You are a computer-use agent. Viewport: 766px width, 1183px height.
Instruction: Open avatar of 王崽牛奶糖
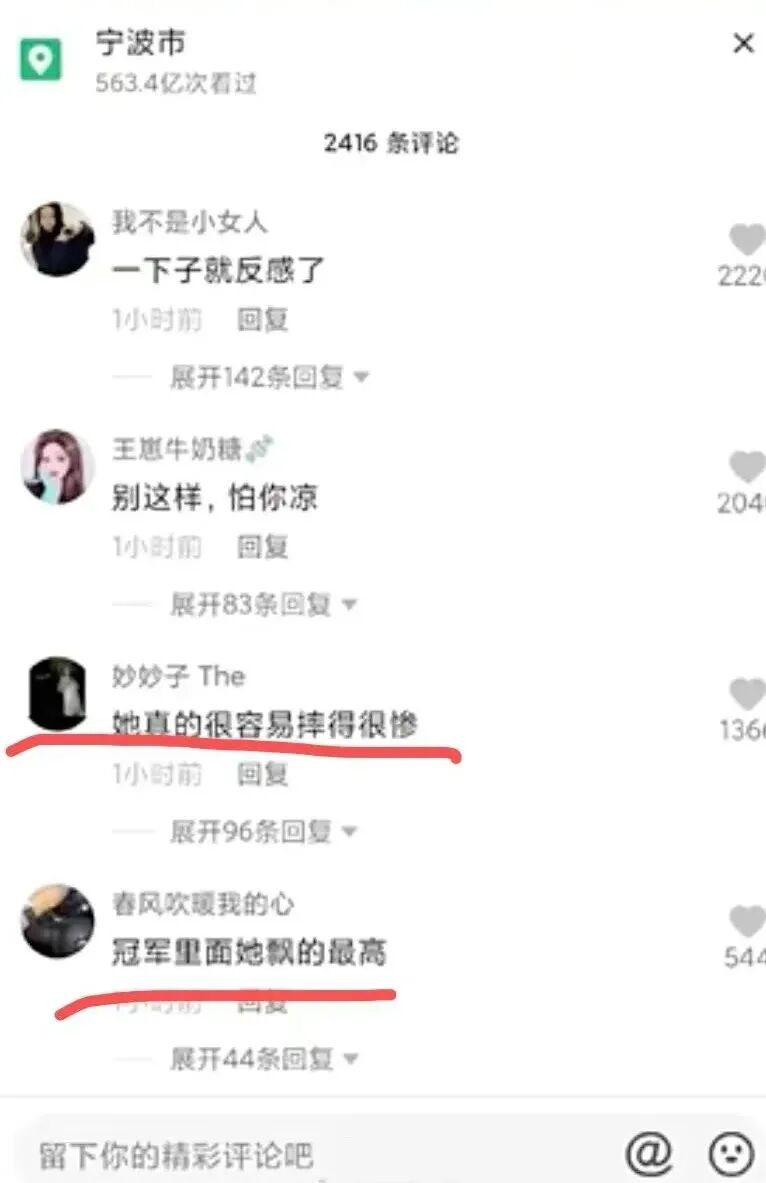click(57, 466)
